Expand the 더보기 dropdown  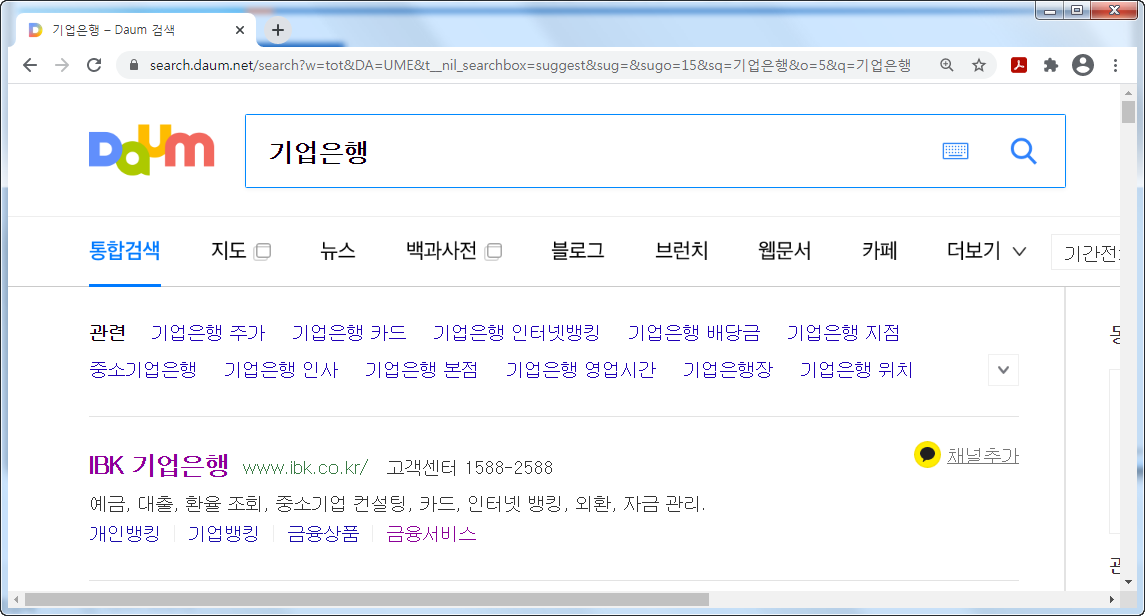click(x=987, y=250)
